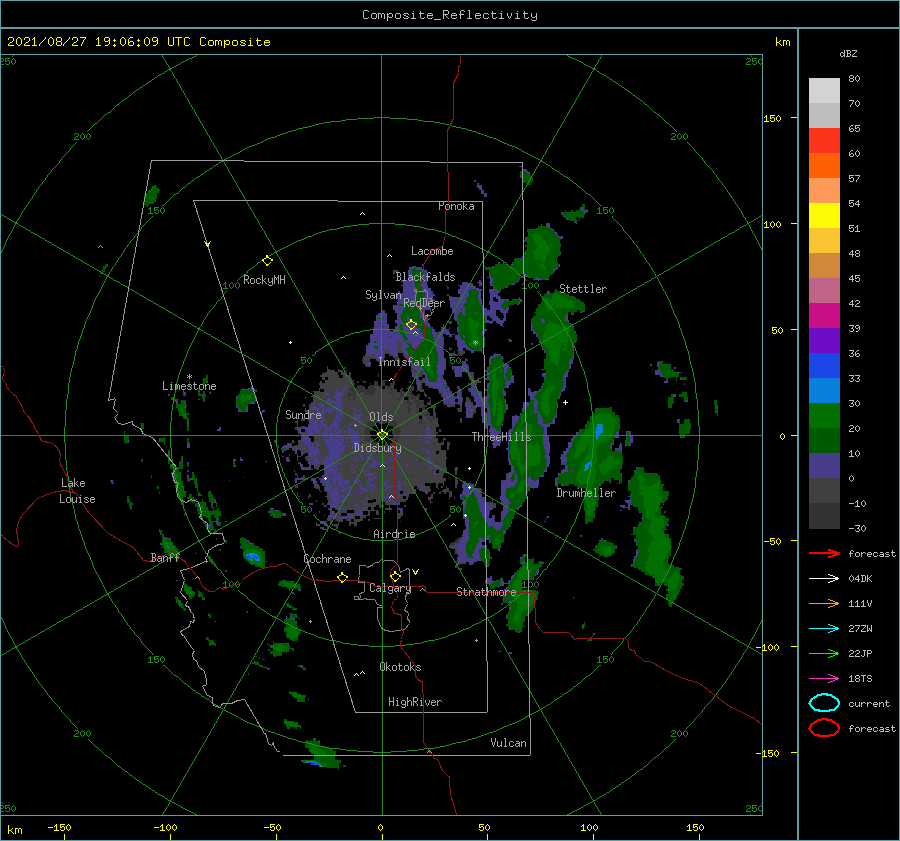Screen dimensions: 900x841
Task: Click the yellow diamond marker below Cochrane
Action: tap(343, 577)
